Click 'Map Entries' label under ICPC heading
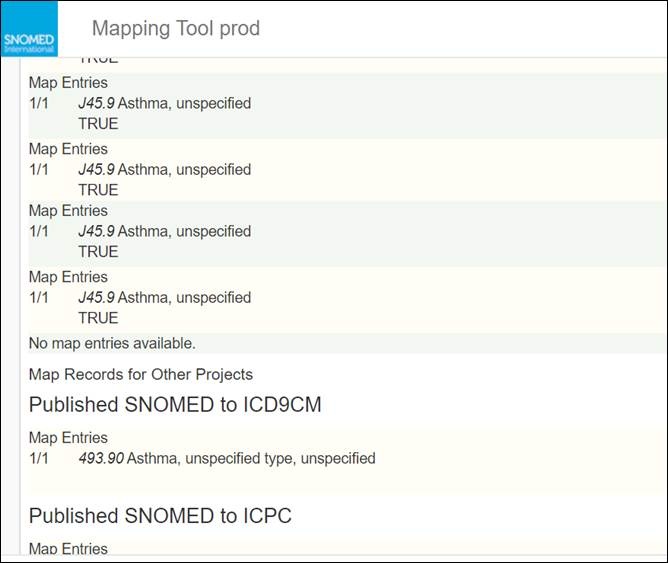The height and width of the screenshot is (563, 668). [x=68, y=549]
